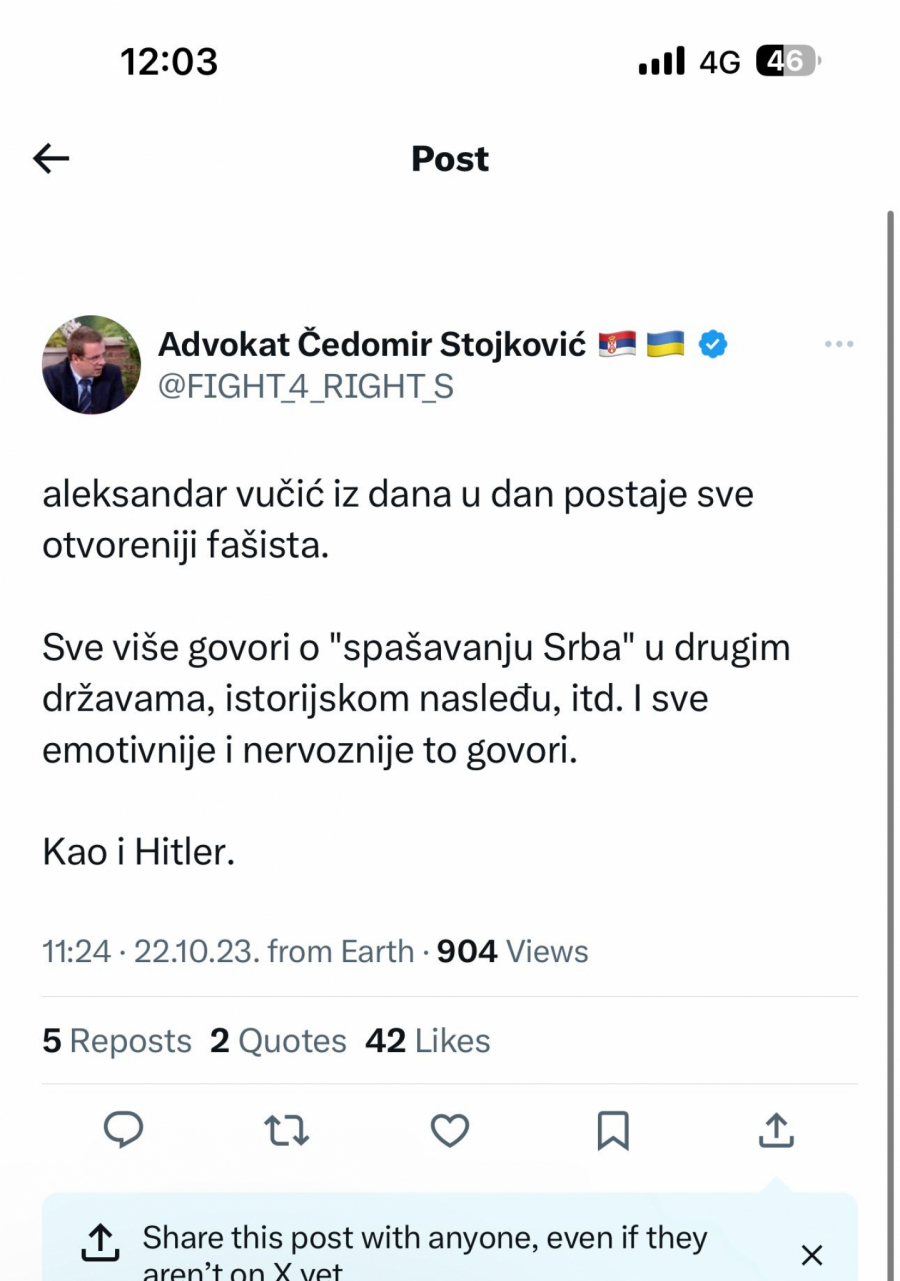The height and width of the screenshot is (1281, 900).
Task: Bookmark the post using the bookmark icon
Action: tap(614, 1131)
